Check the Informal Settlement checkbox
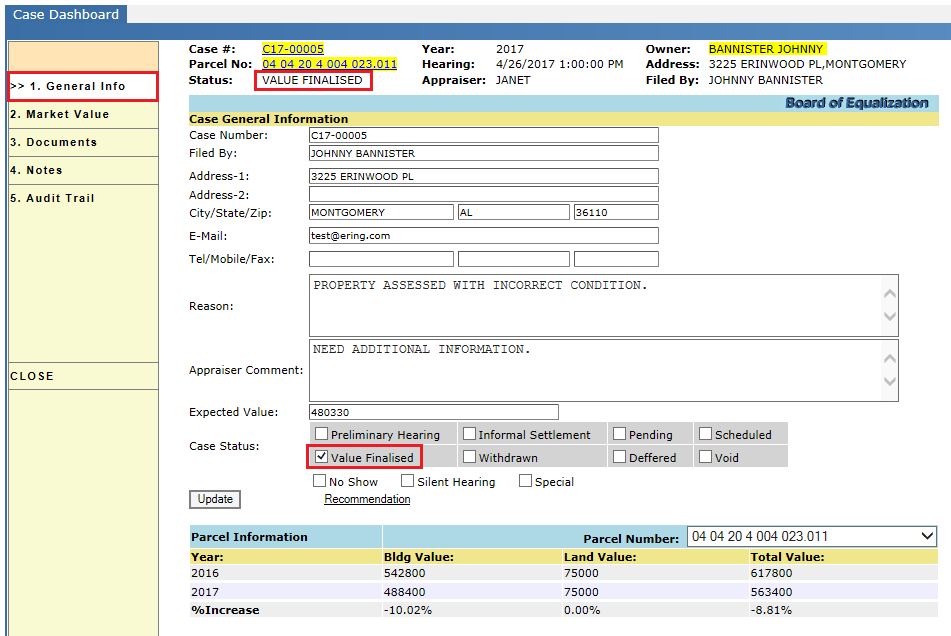 coord(469,434)
